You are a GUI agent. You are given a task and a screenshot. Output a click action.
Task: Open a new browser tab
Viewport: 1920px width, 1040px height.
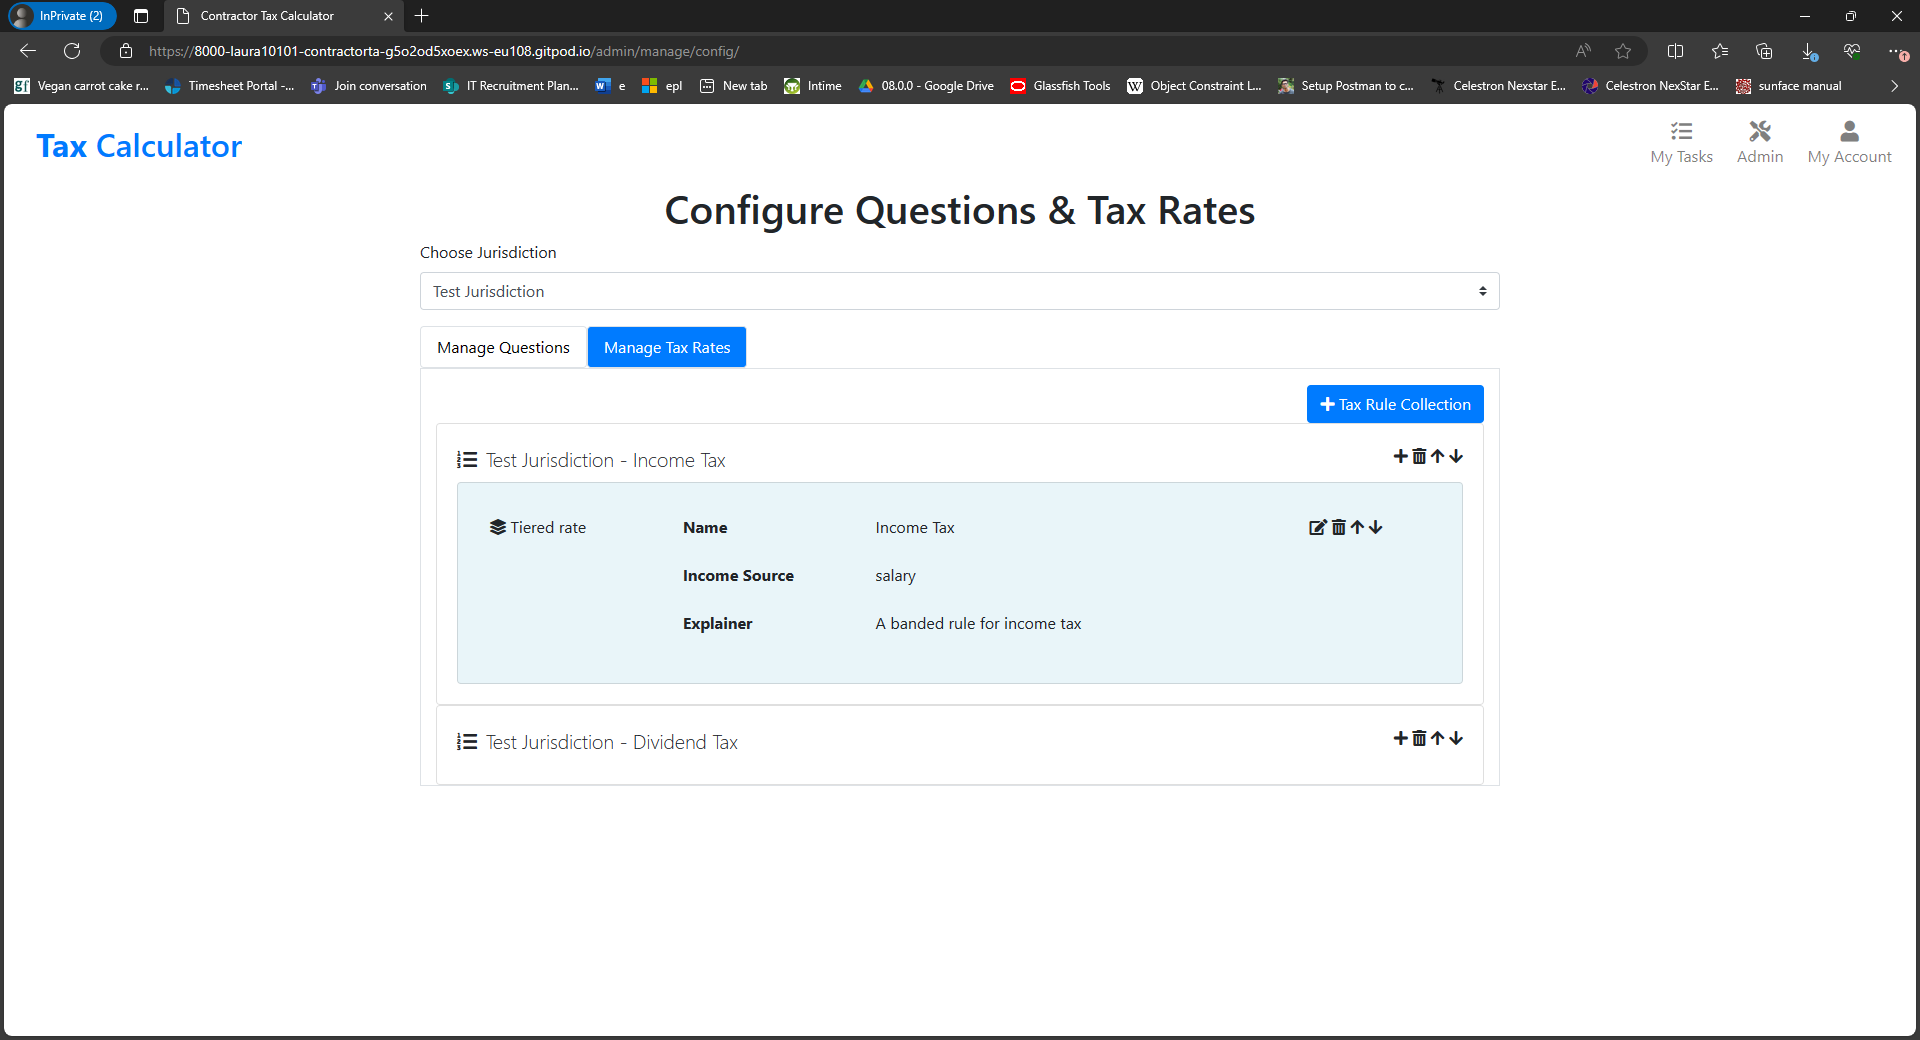[422, 16]
